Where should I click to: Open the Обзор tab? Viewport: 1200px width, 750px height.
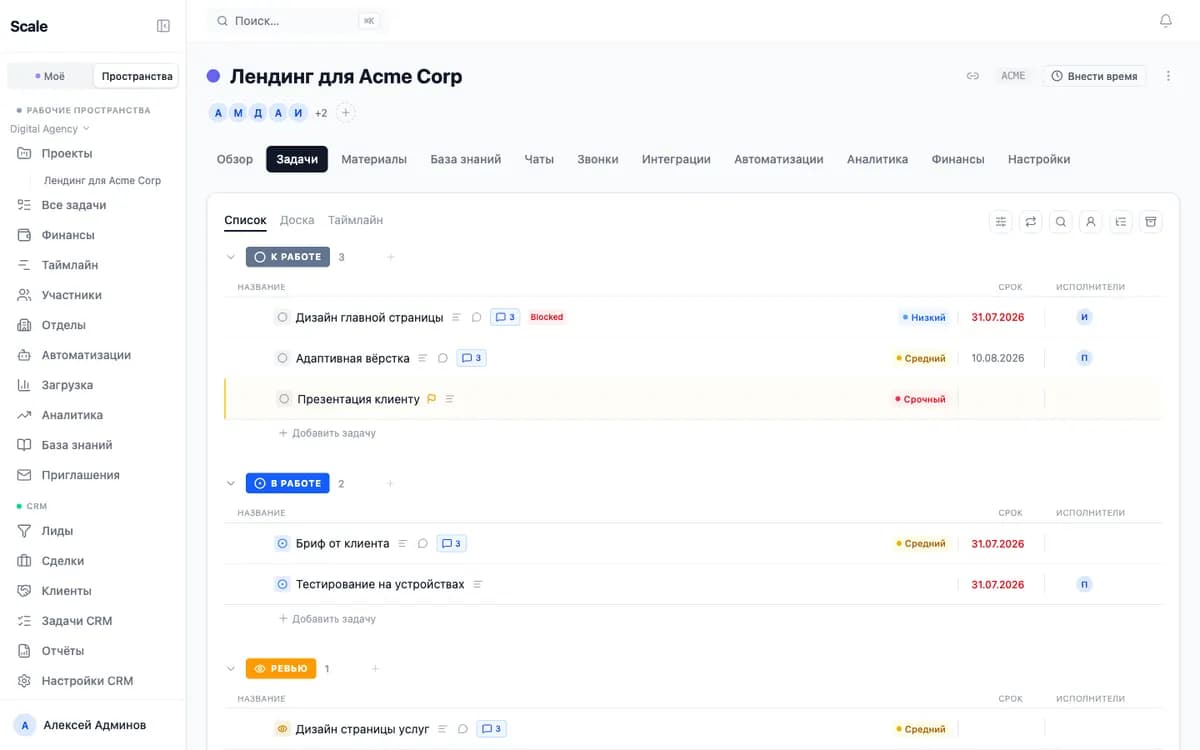[x=235, y=159]
